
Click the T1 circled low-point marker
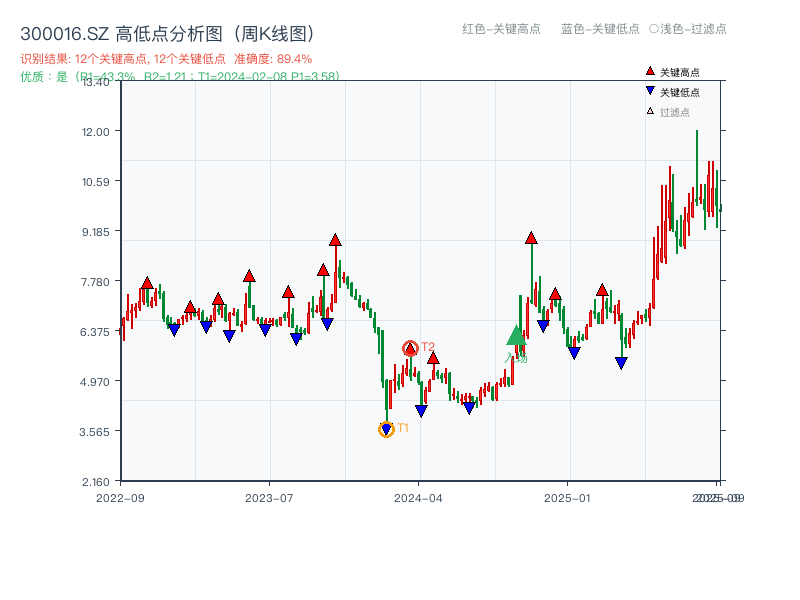387,428
